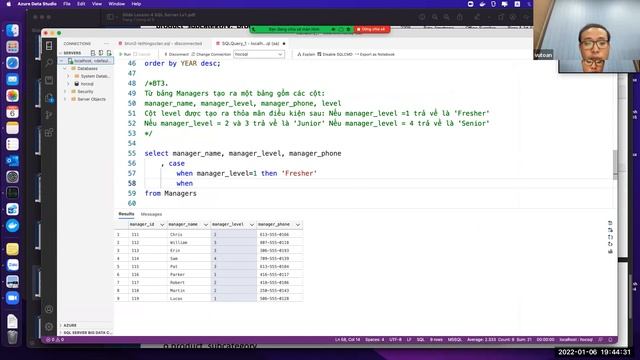Click Export as Notebook
Screen dimensions: 640x360
coord(375,54)
